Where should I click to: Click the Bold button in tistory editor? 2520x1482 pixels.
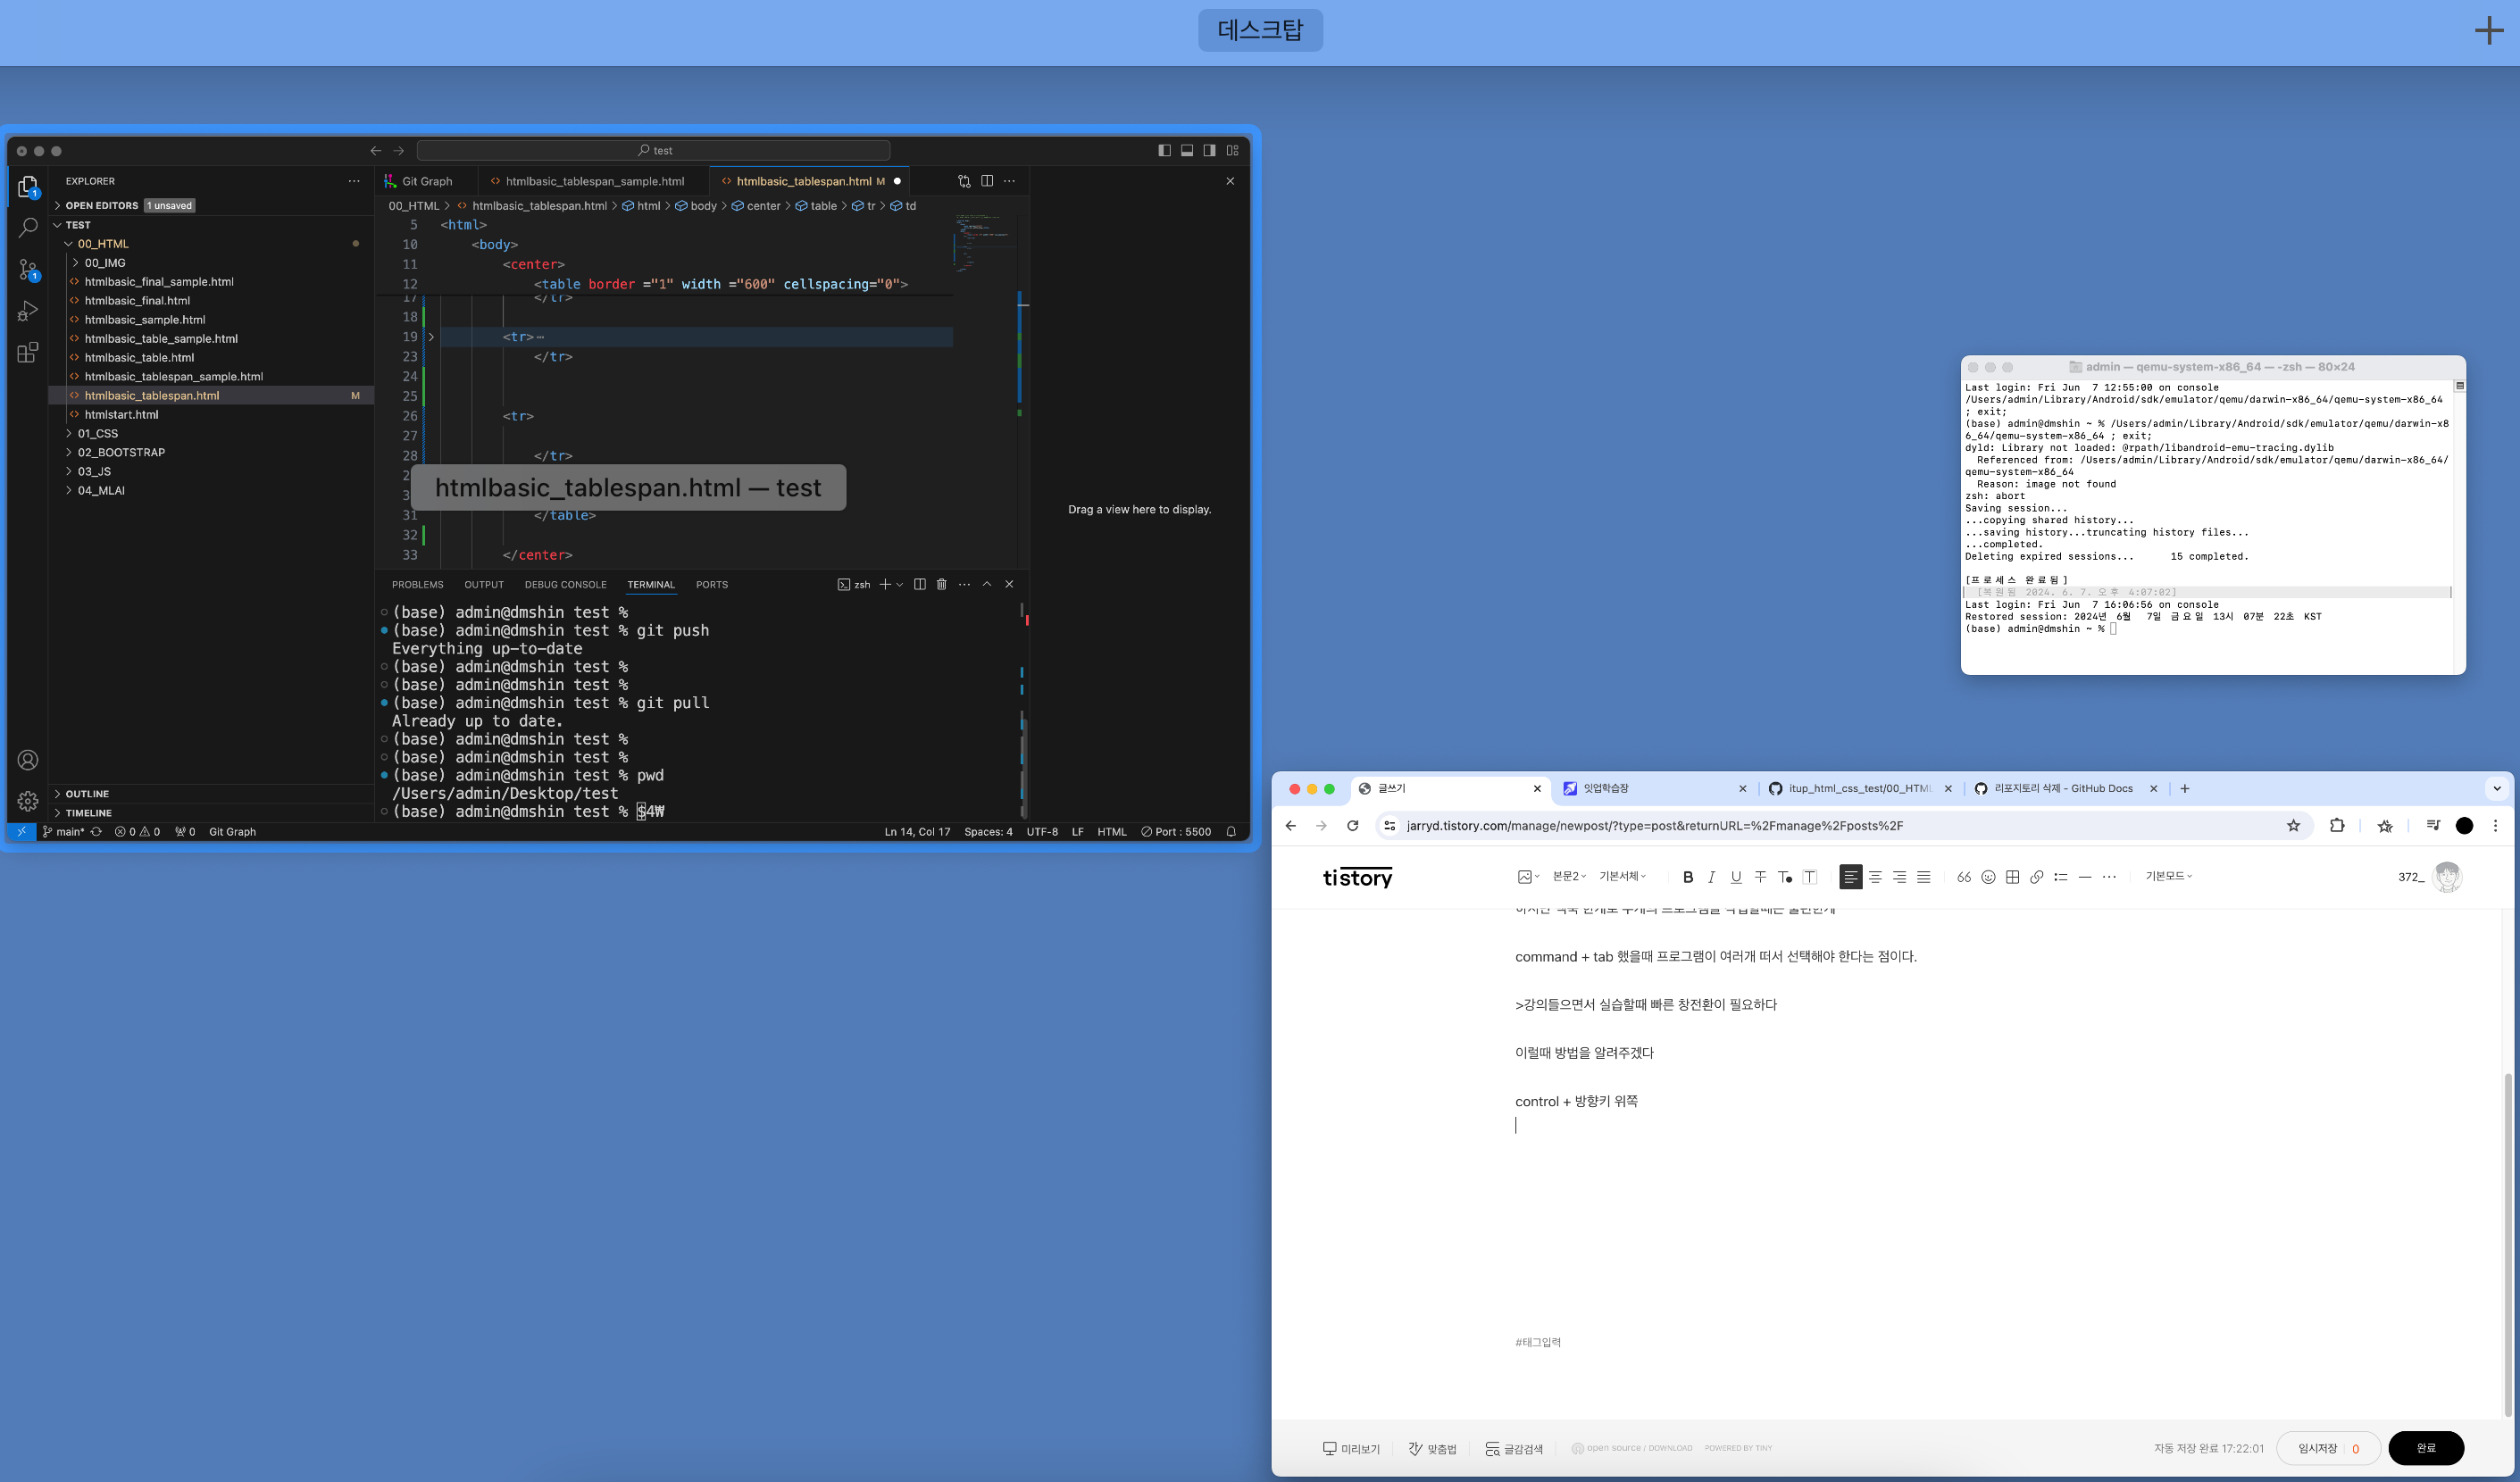[1687, 877]
